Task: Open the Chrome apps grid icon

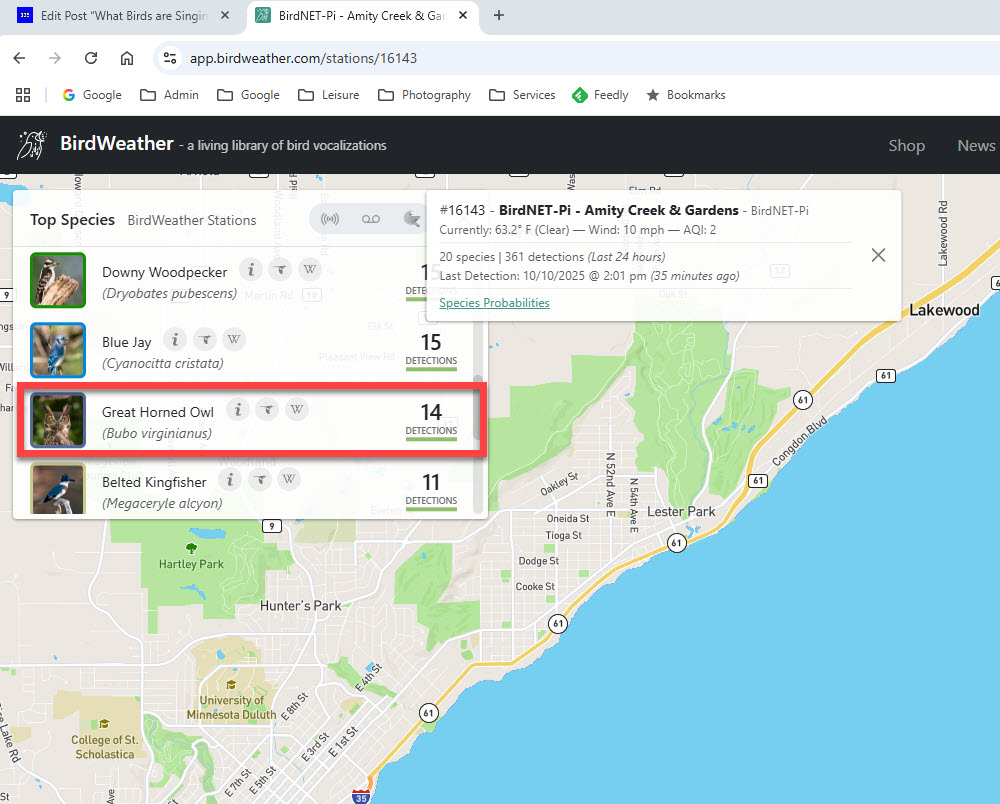Action: point(22,95)
